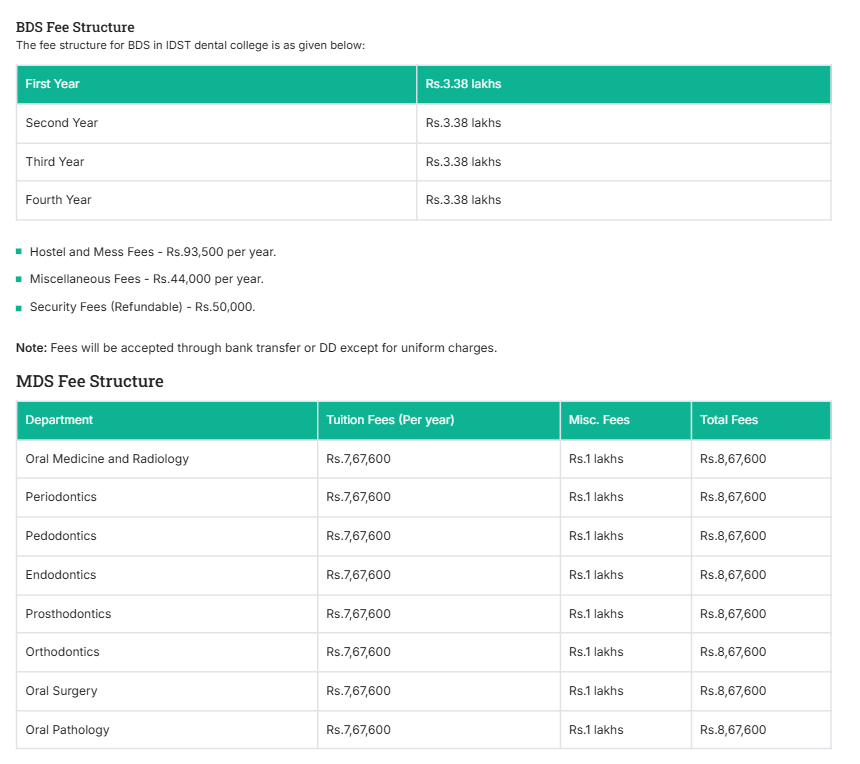Click the Orthodontics total fees cell
Image resolution: width=860 pixels, height=764 pixels.
click(x=733, y=652)
